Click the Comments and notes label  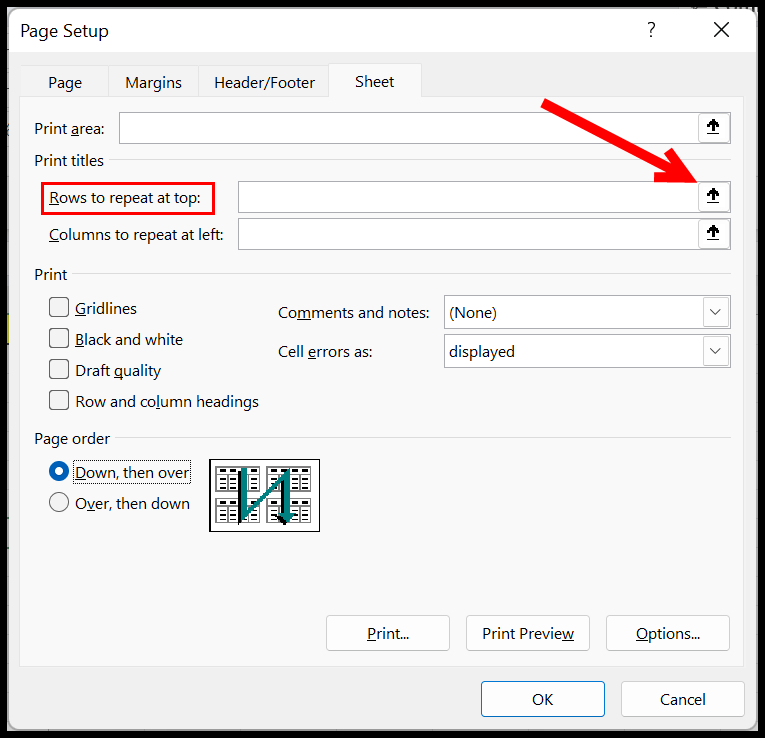tap(354, 312)
